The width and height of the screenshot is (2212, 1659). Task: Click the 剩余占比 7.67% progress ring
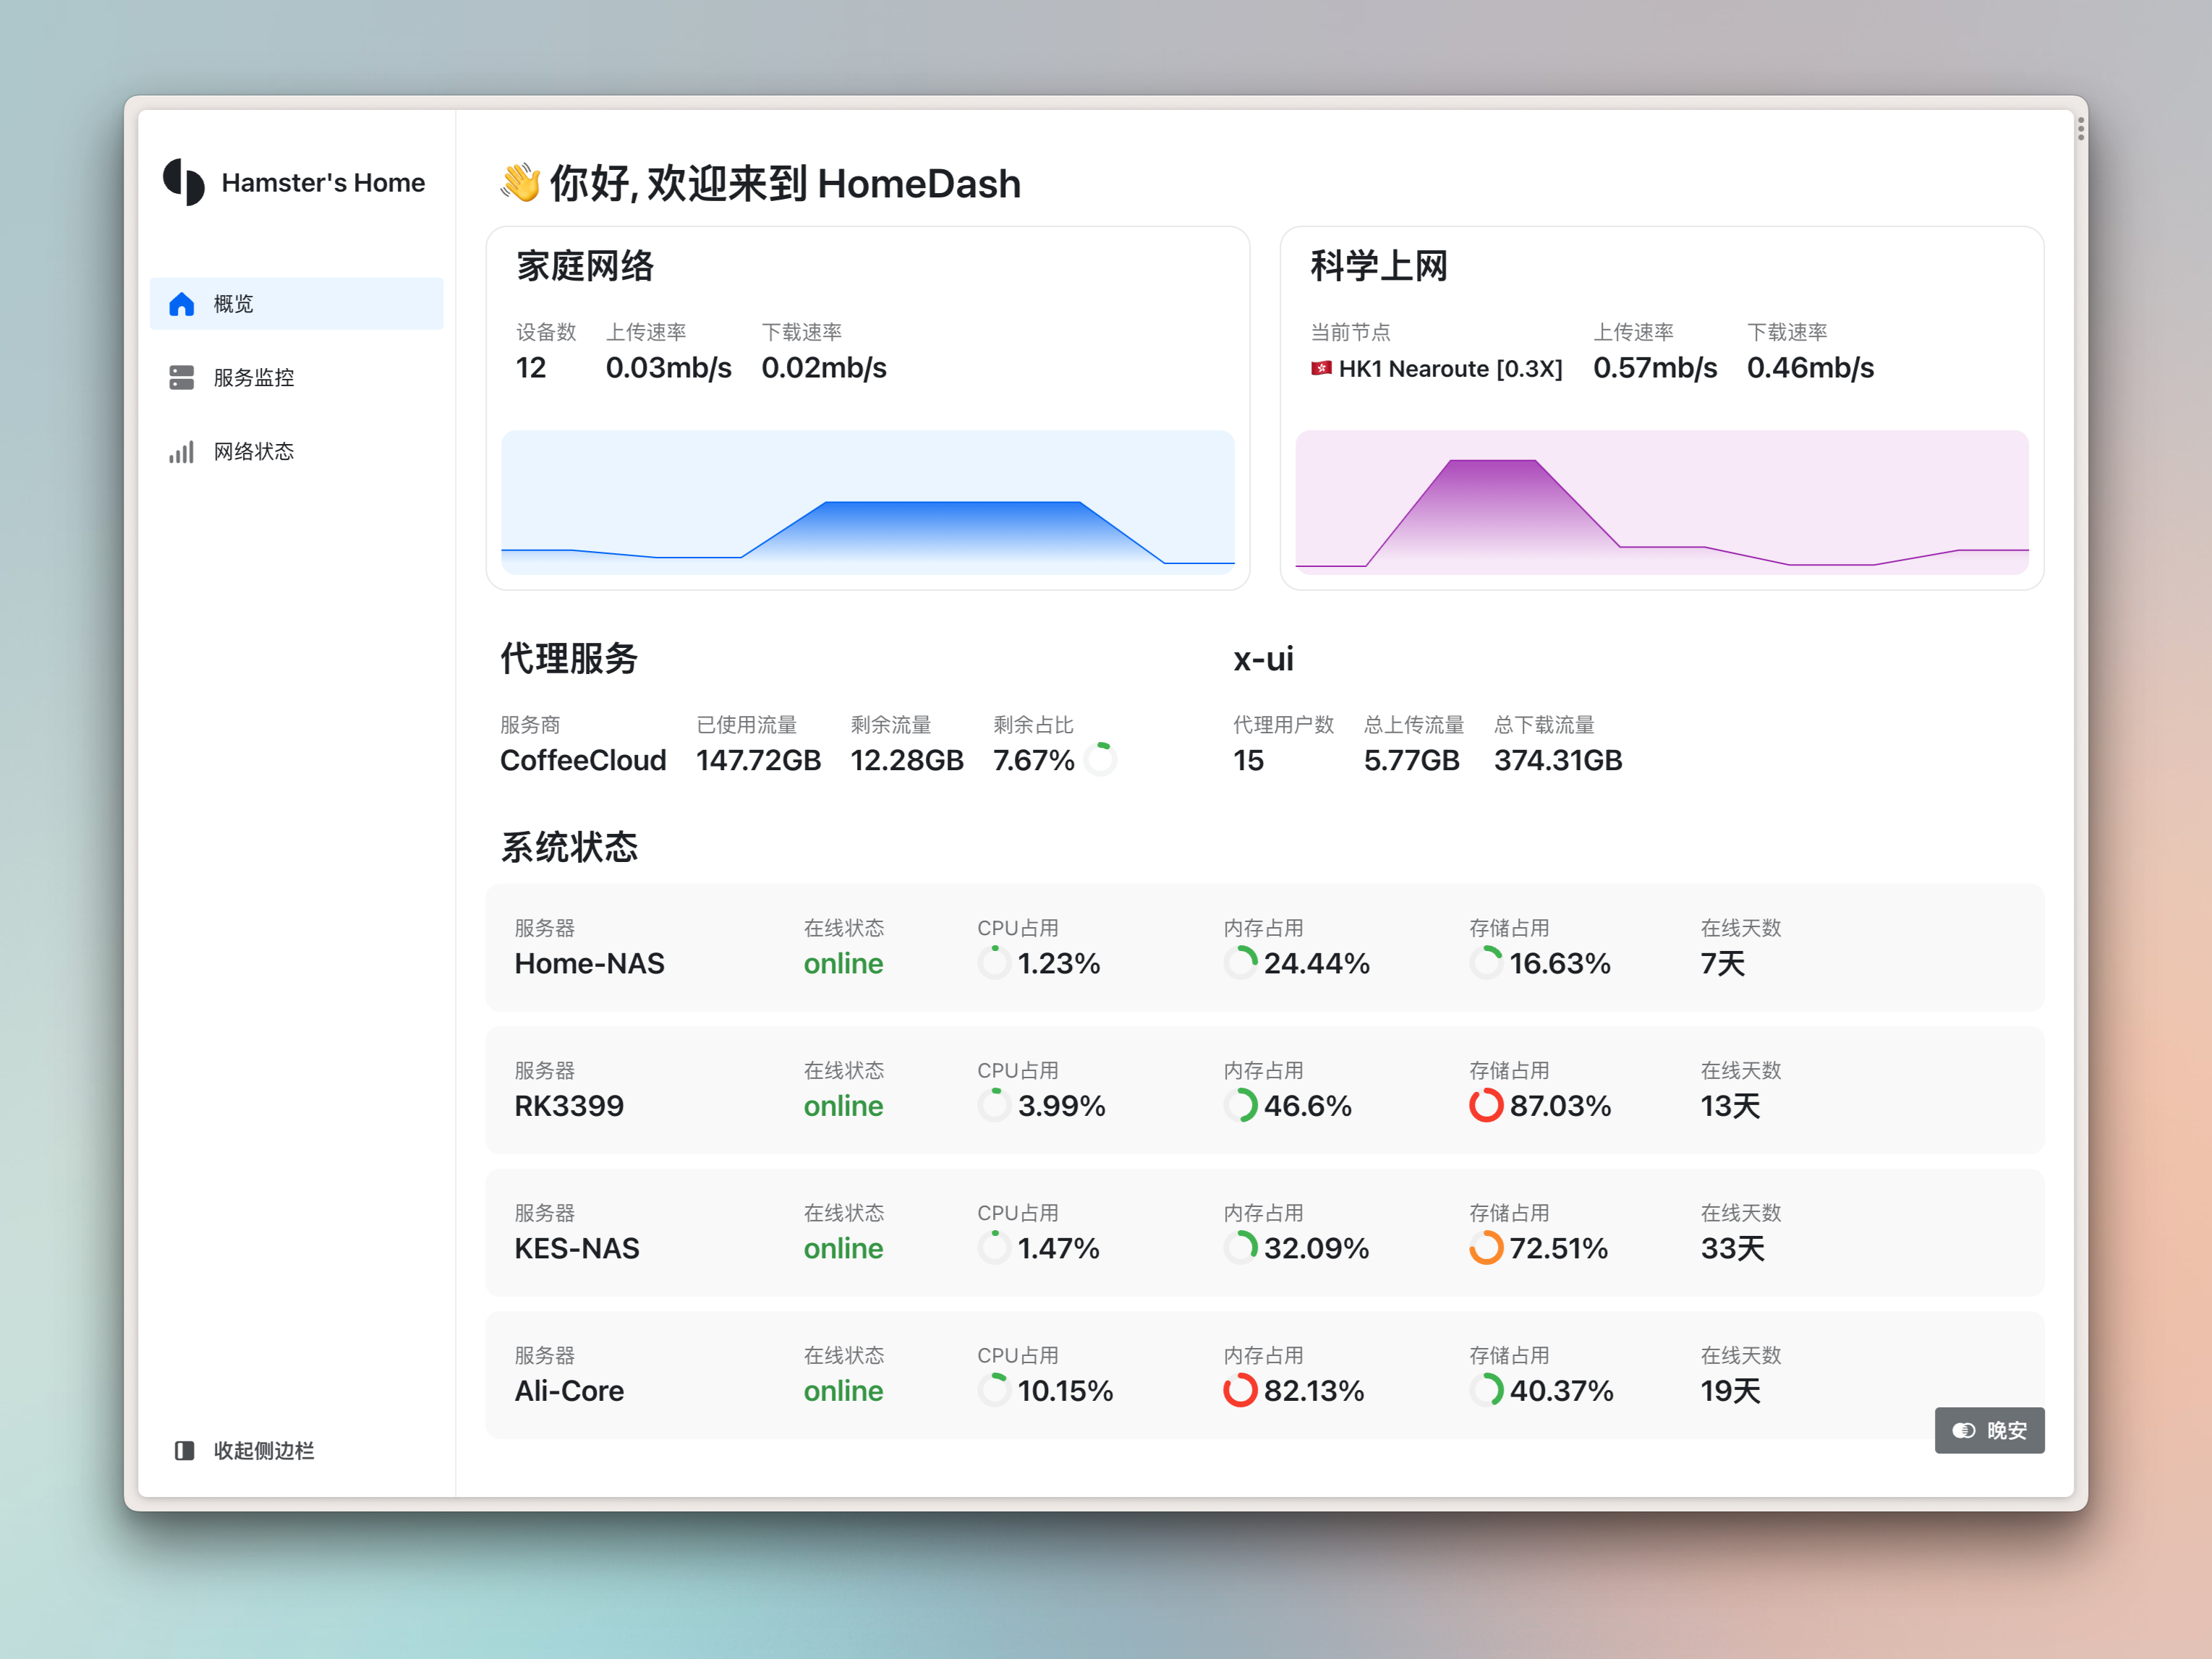pyautogui.click(x=1100, y=759)
